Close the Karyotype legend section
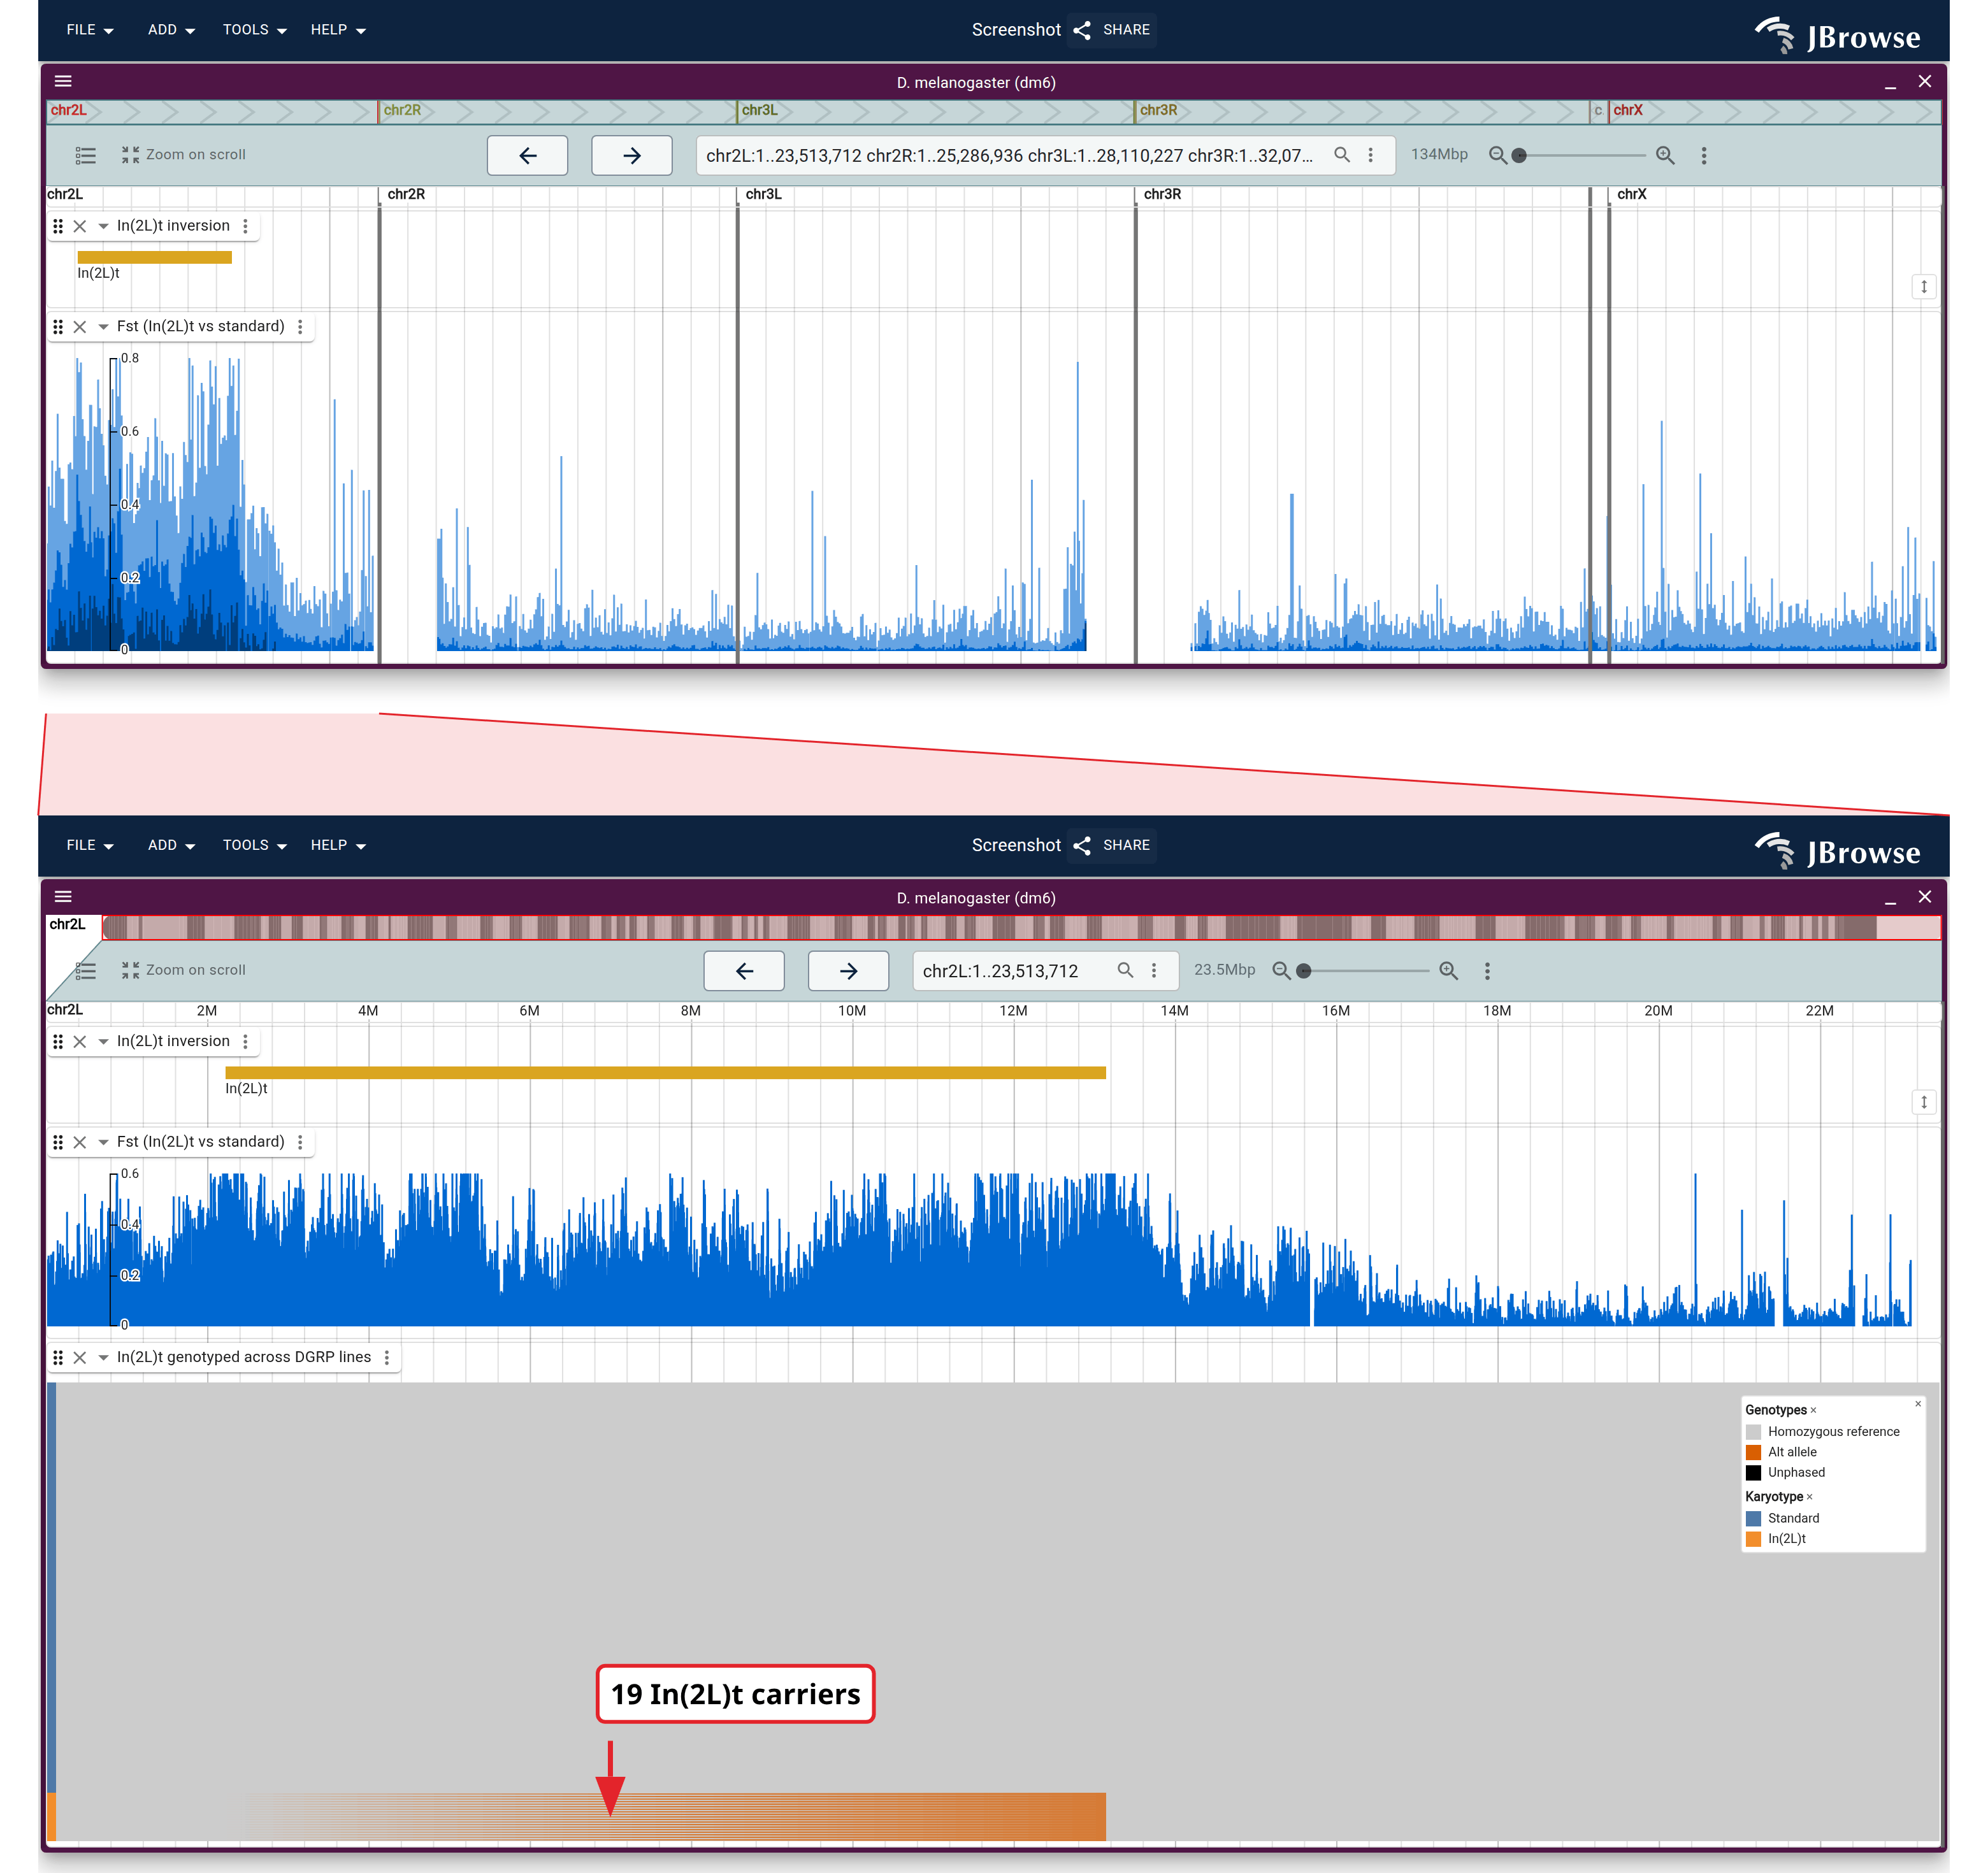The width and height of the screenshot is (1988, 1873). point(1809,1497)
